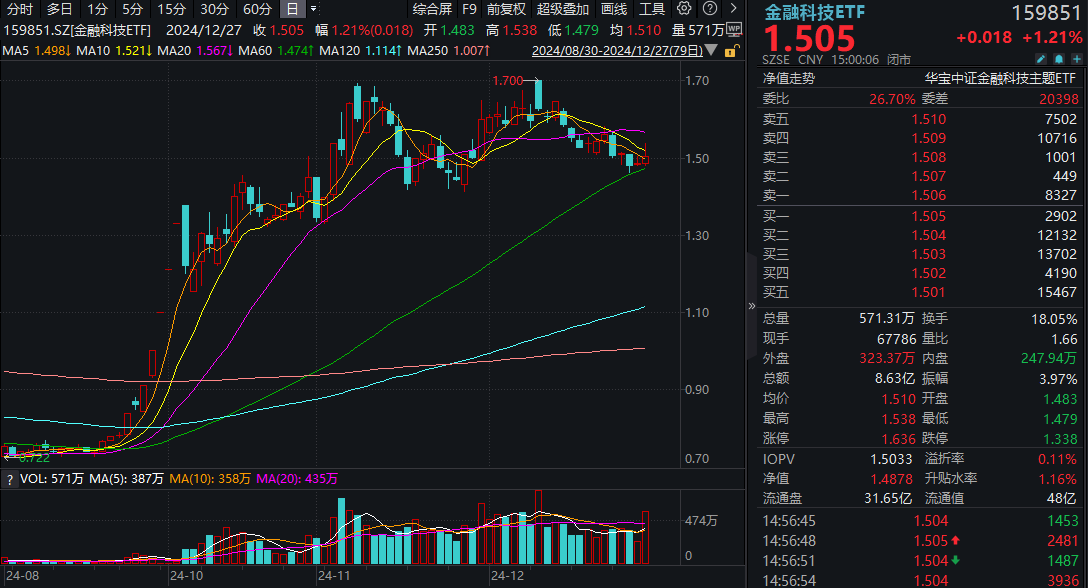Click the WP marker icon next to 量571万
The height and width of the screenshot is (588, 1088).
tap(736, 29)
